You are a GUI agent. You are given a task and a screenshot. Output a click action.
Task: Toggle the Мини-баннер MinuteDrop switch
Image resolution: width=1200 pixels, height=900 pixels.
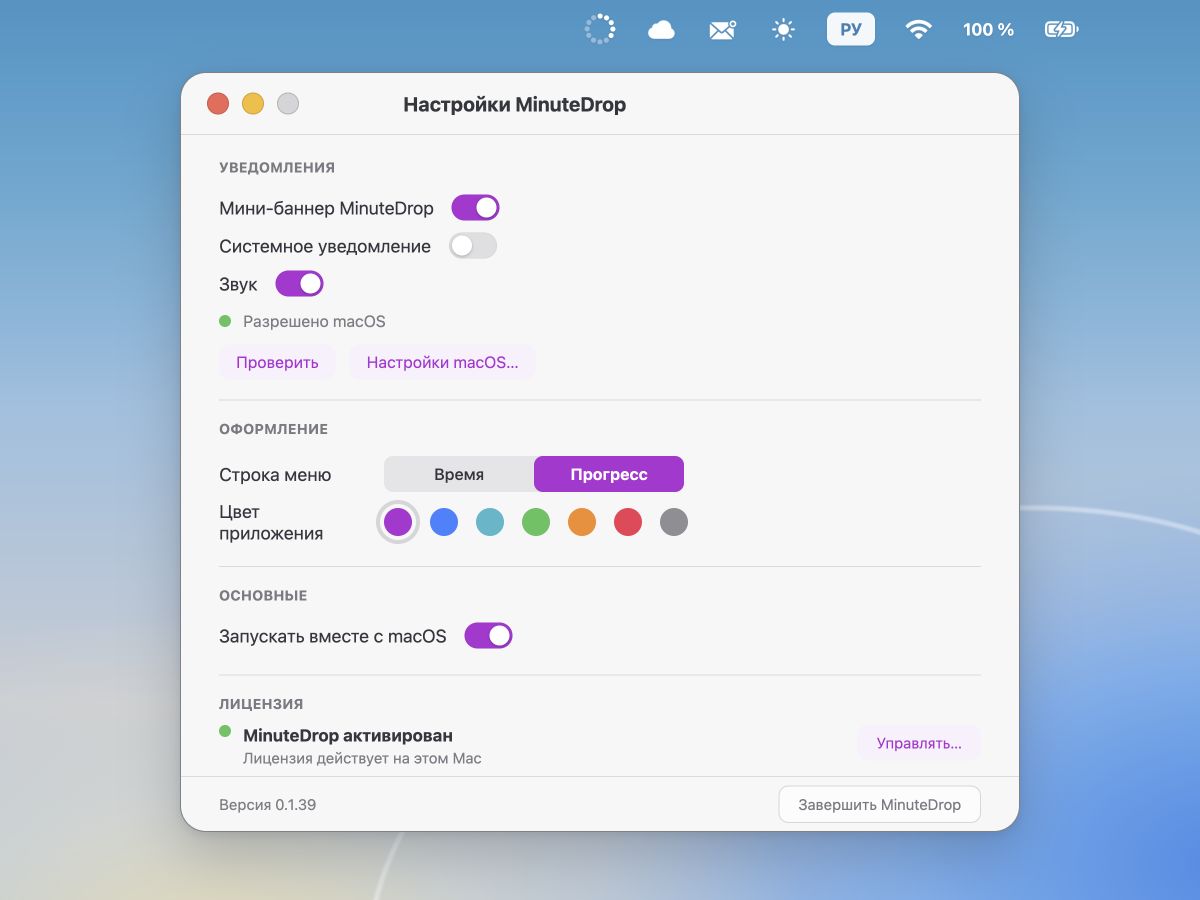click(475, 208)
